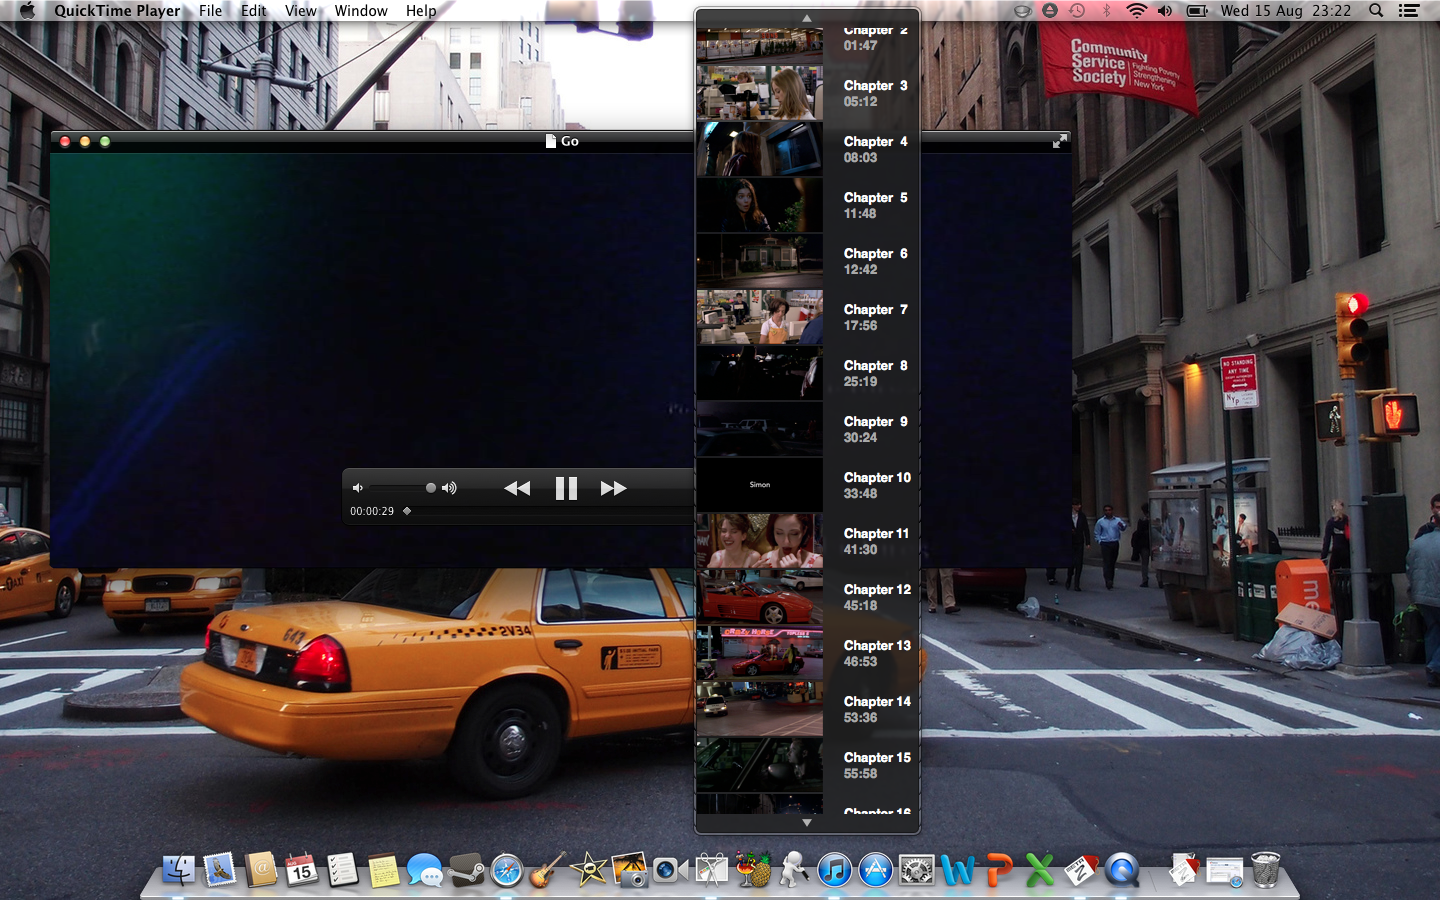Screen dimensions: 1440x900
Task: Open the Apple menu
Action: tap(27, 10)
